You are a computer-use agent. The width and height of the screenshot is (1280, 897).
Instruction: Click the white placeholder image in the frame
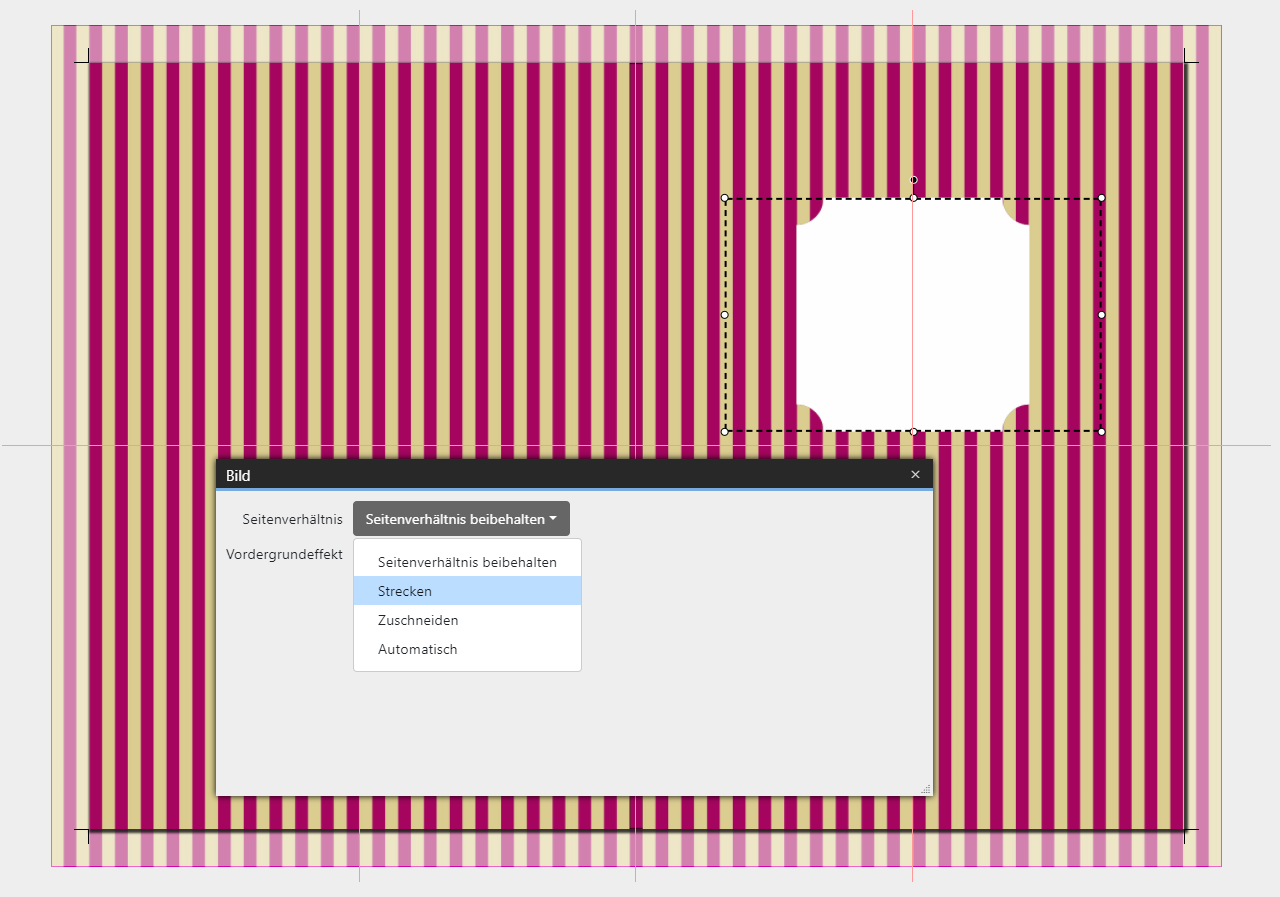[913, 315]
